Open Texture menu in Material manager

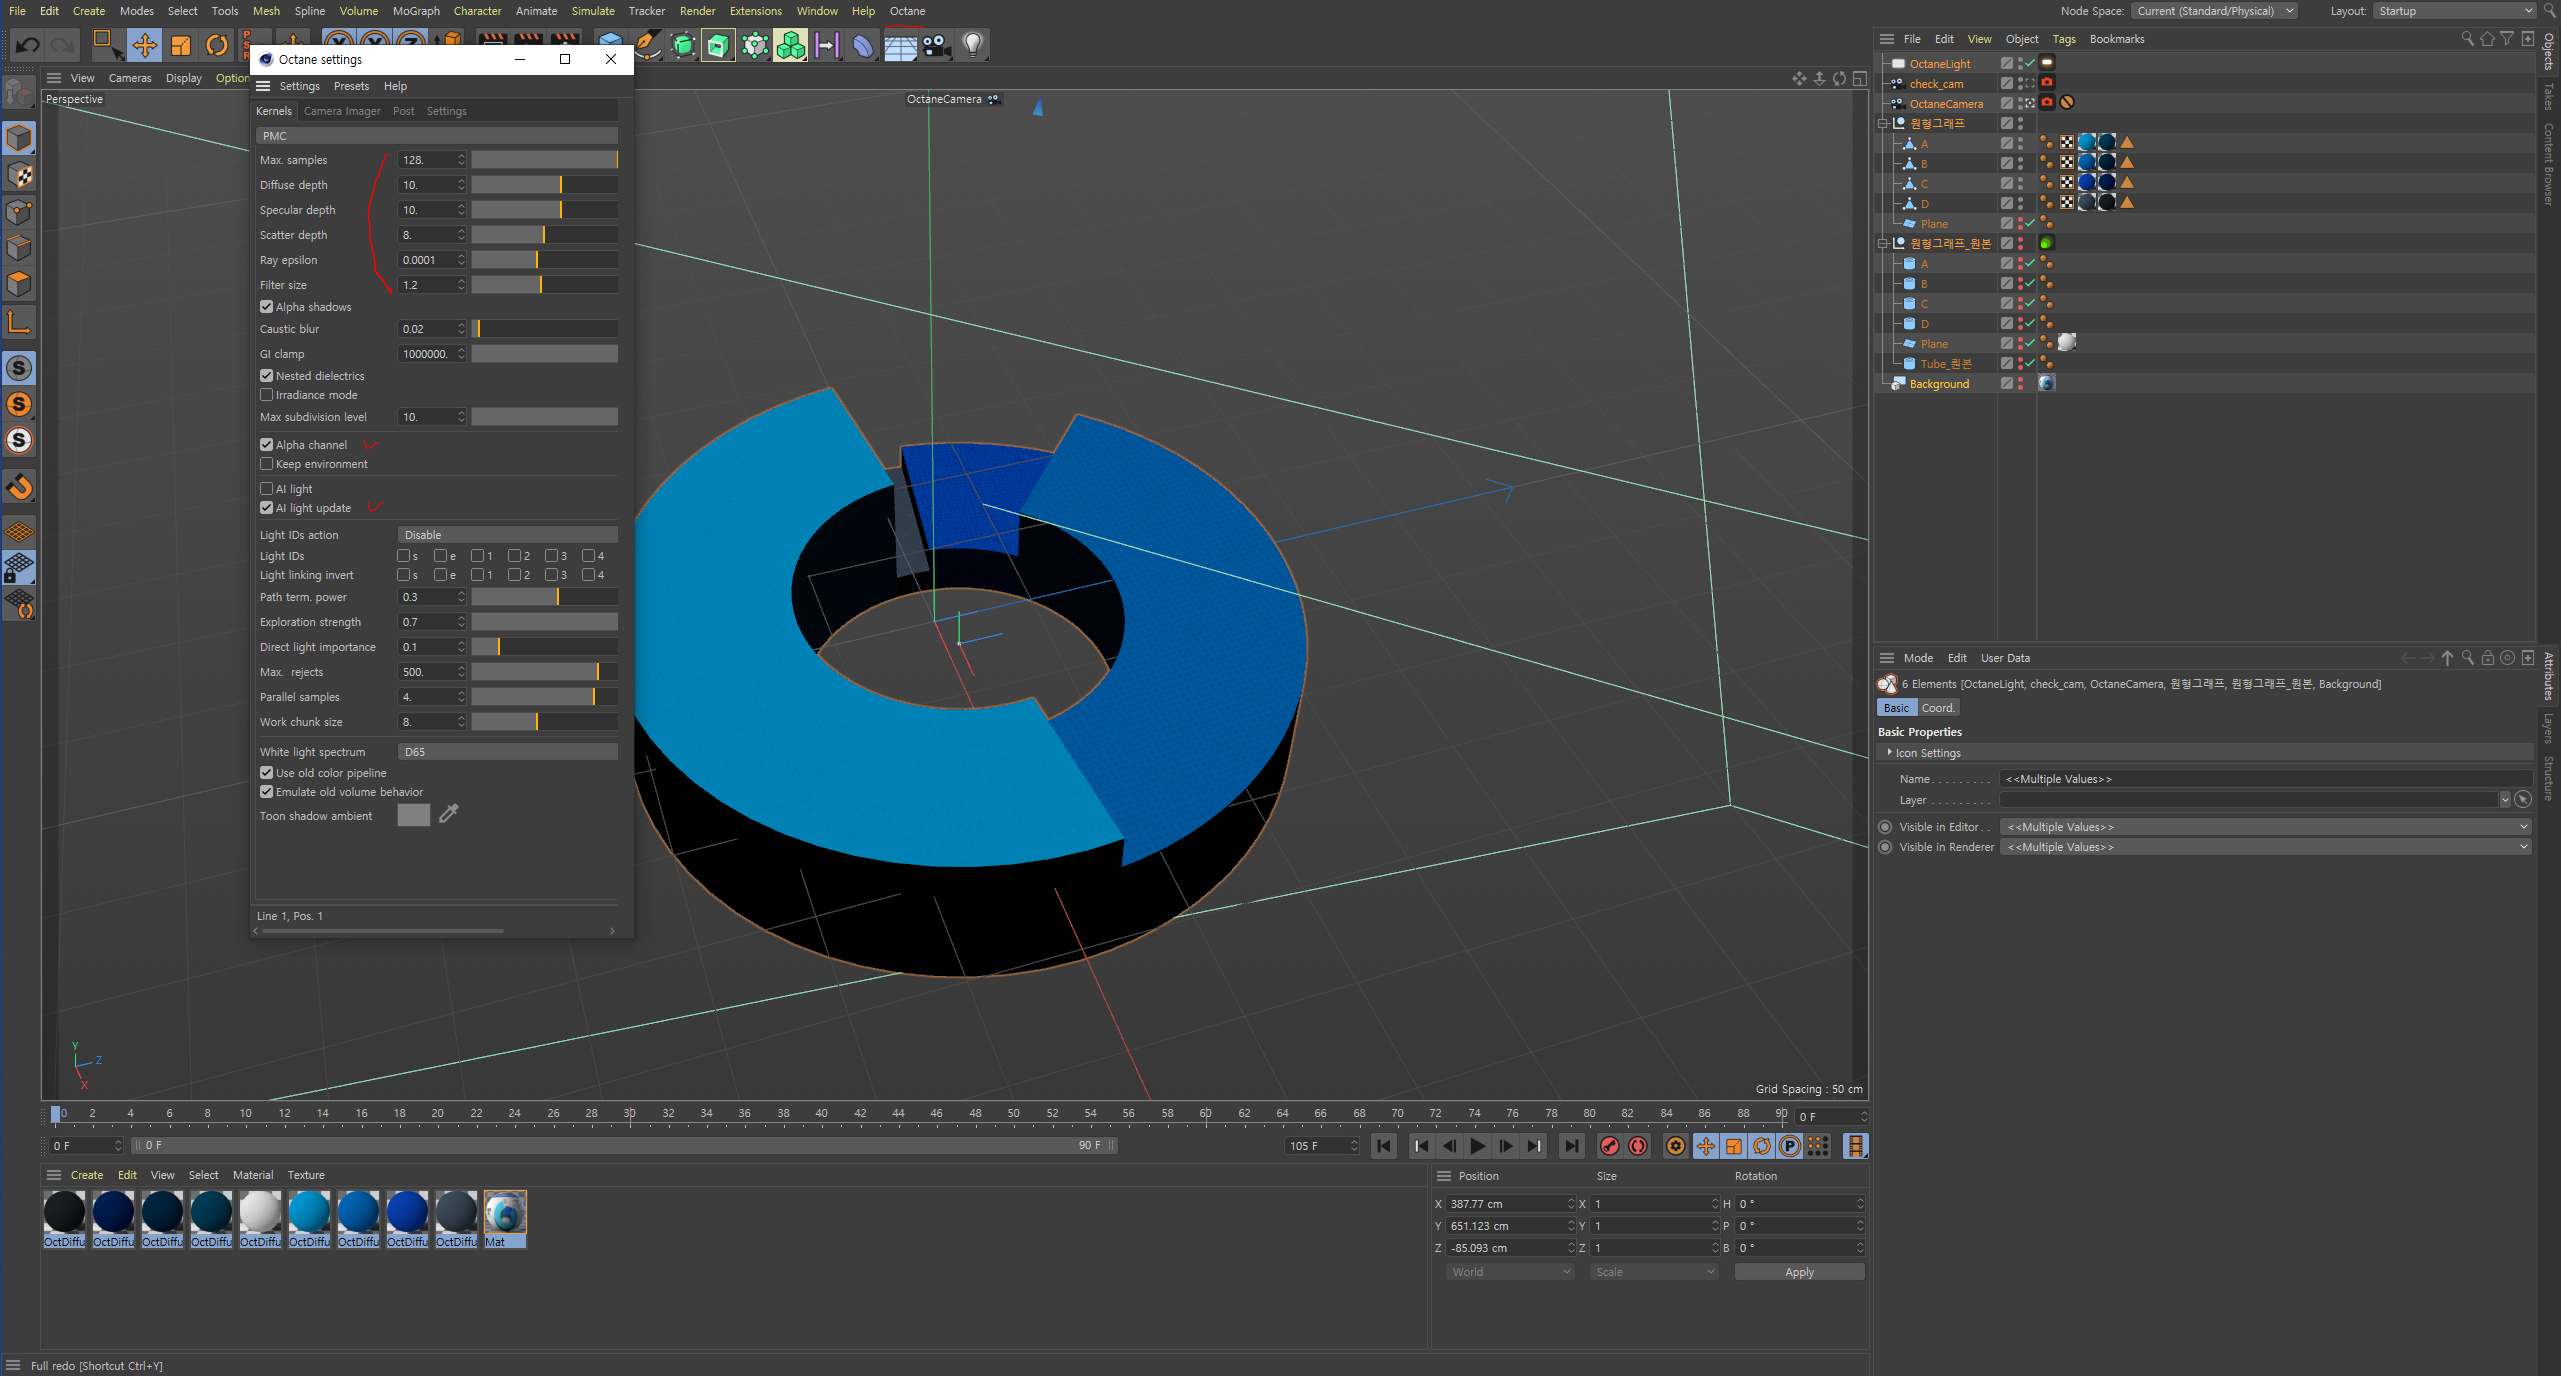[306, 1175]
